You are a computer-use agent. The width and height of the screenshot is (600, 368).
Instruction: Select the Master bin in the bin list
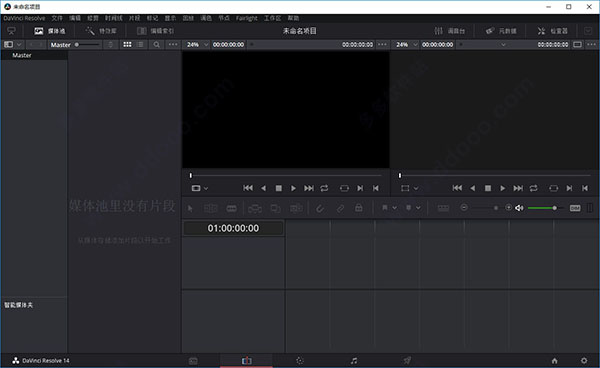coord(34,55)
